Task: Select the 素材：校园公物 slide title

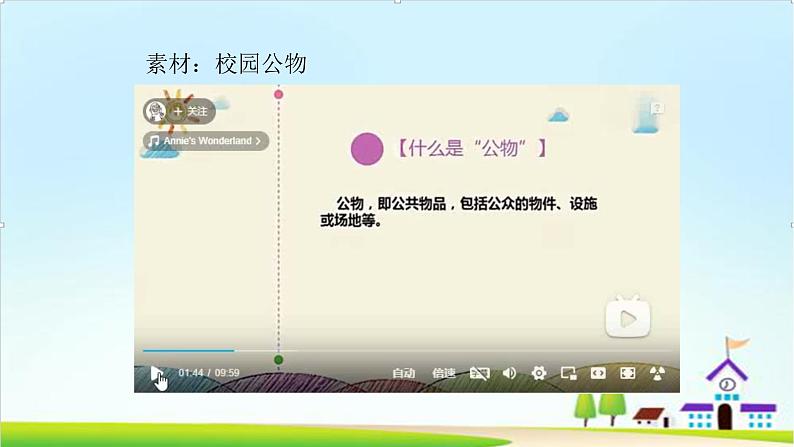Action: tap(226, 65)
